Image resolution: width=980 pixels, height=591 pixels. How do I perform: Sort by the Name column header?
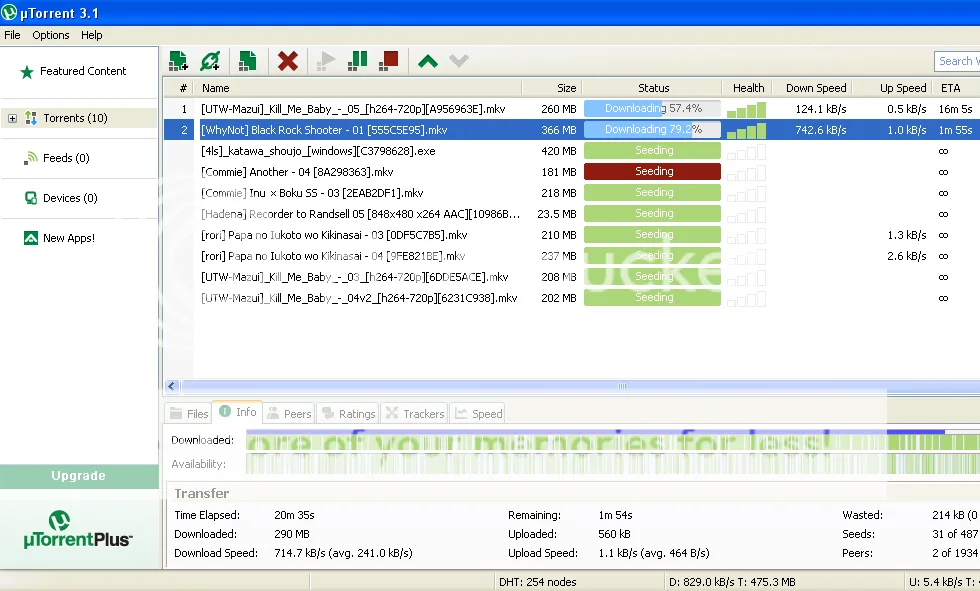click(x=358, y=88)
